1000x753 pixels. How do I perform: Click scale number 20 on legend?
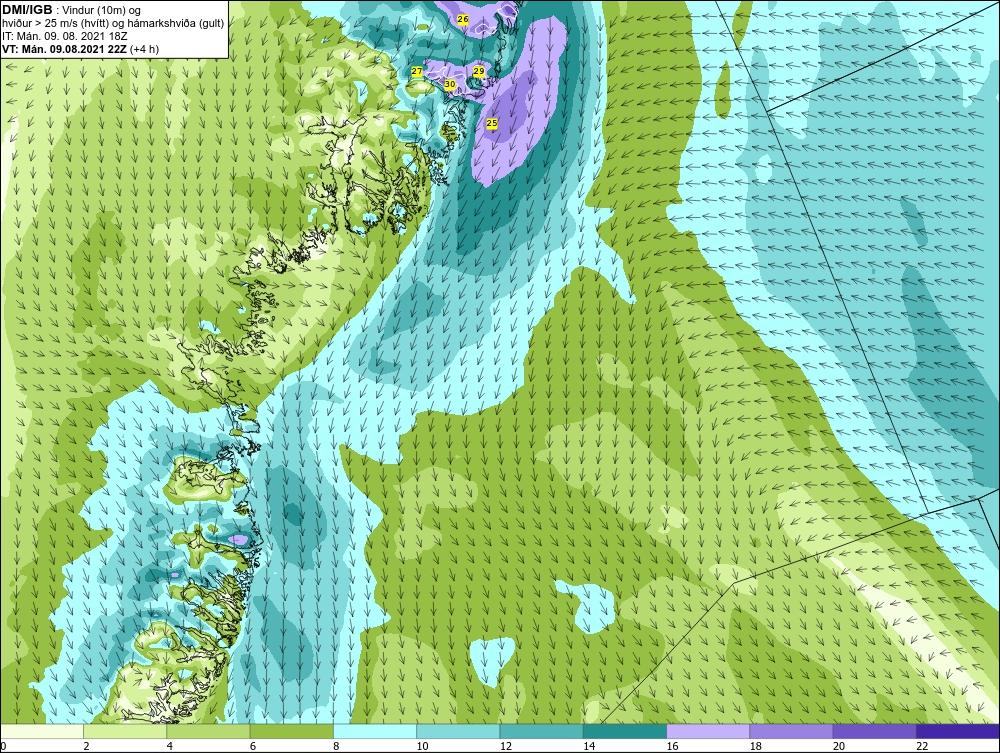coord(839,747)
